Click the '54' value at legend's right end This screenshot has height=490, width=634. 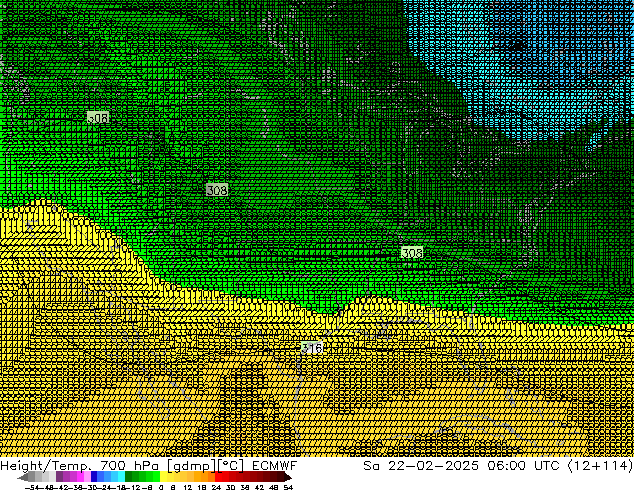[288, 487]
